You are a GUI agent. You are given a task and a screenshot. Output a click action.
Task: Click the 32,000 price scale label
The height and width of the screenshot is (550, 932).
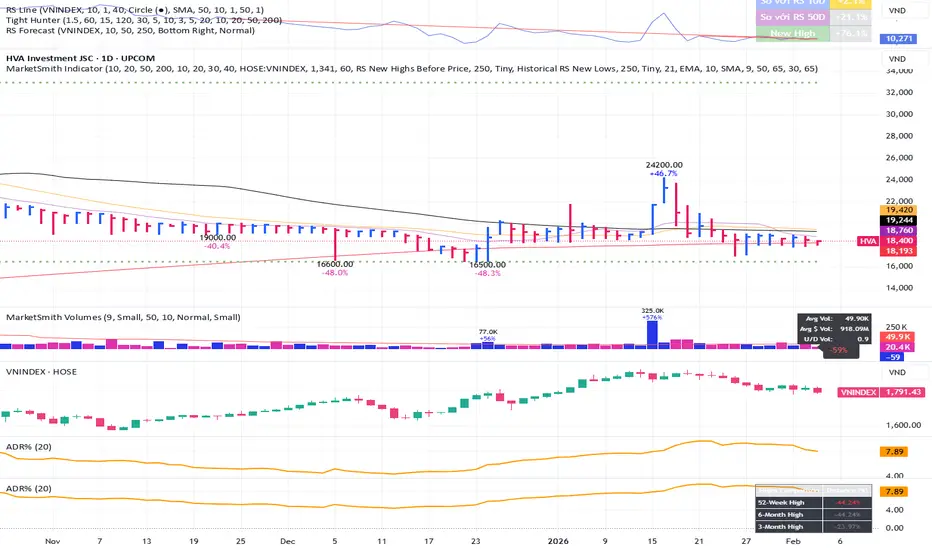pyautogui.click(x=899, y=92)
